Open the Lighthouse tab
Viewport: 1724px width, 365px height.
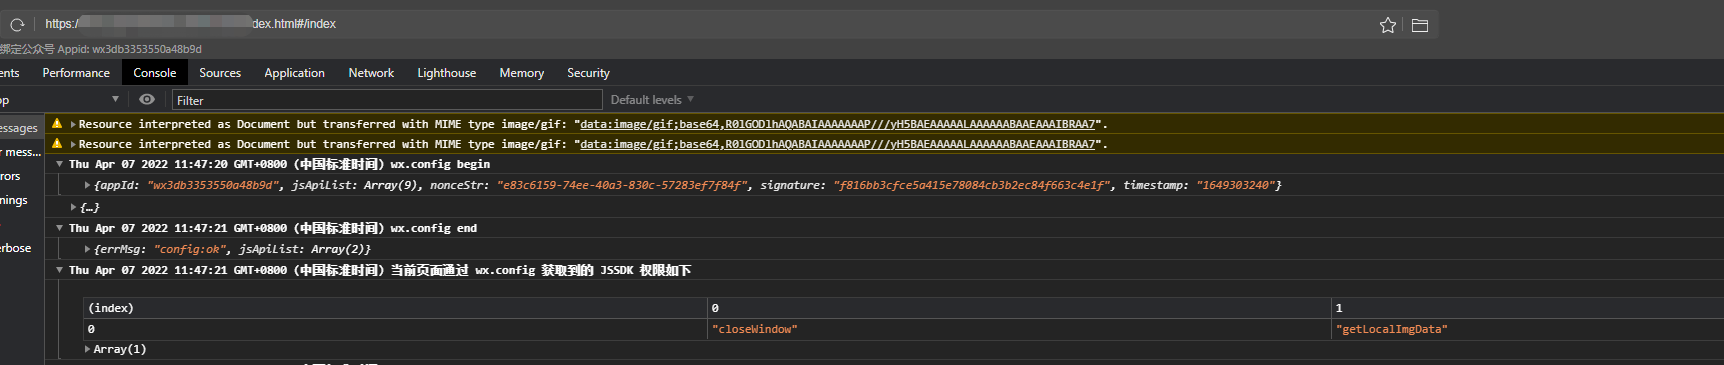(x=446, y=73)
